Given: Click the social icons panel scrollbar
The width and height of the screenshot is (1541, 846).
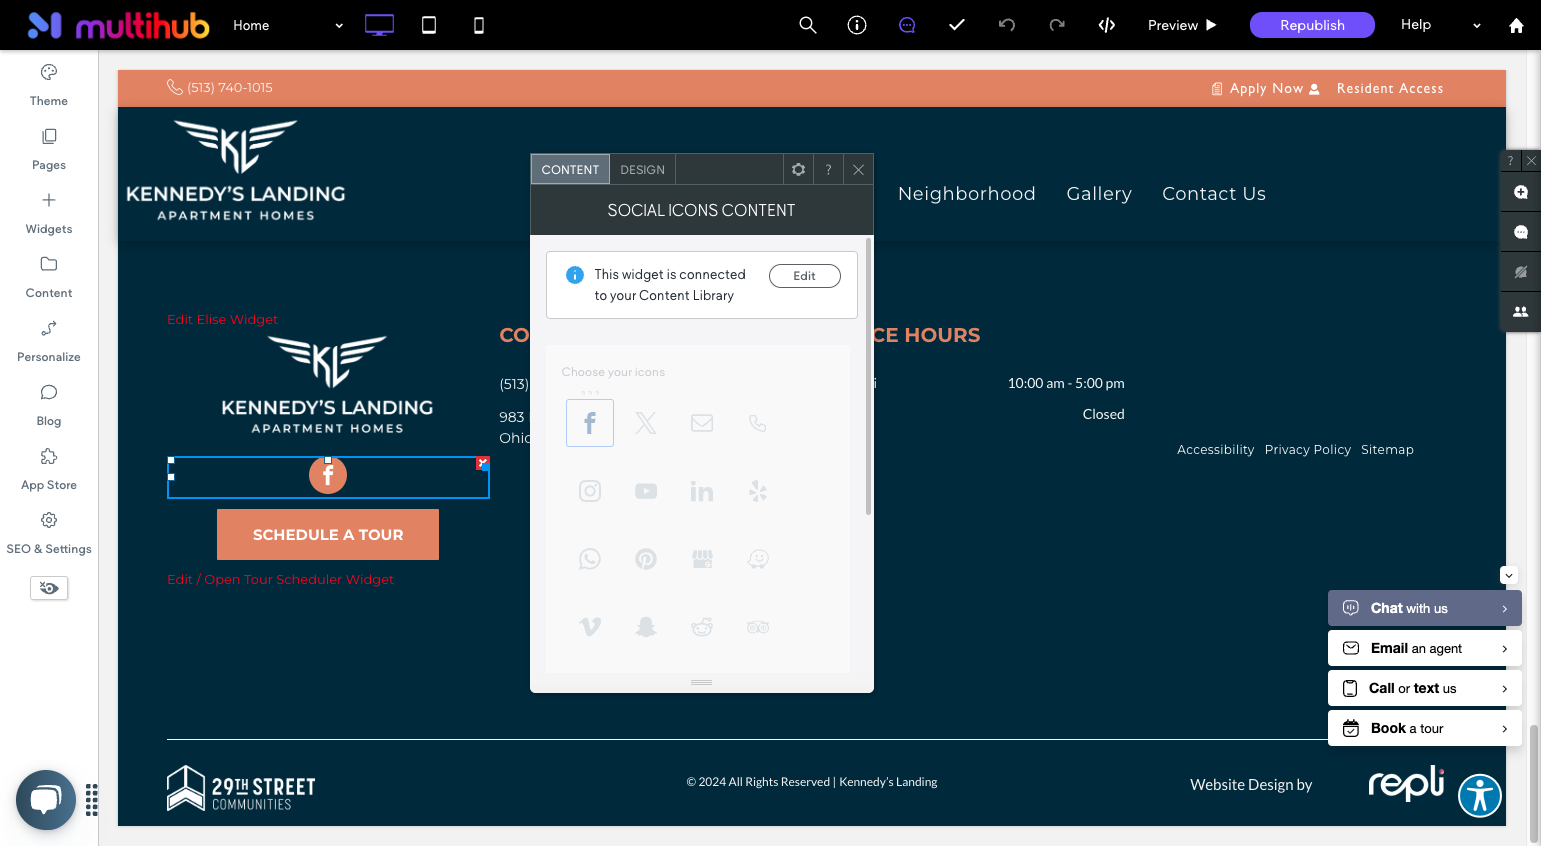Looking at the screenshot, I should click(x=868, y=377).
